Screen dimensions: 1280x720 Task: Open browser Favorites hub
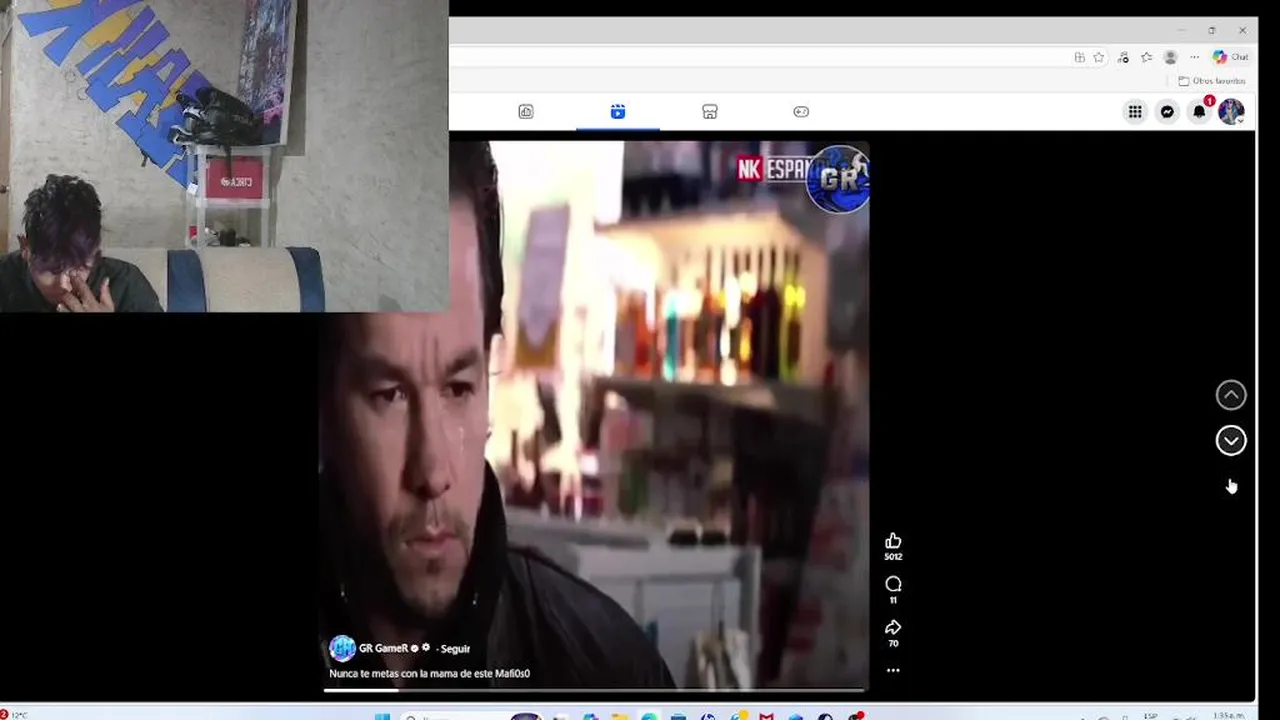(x=1146, y=57)
